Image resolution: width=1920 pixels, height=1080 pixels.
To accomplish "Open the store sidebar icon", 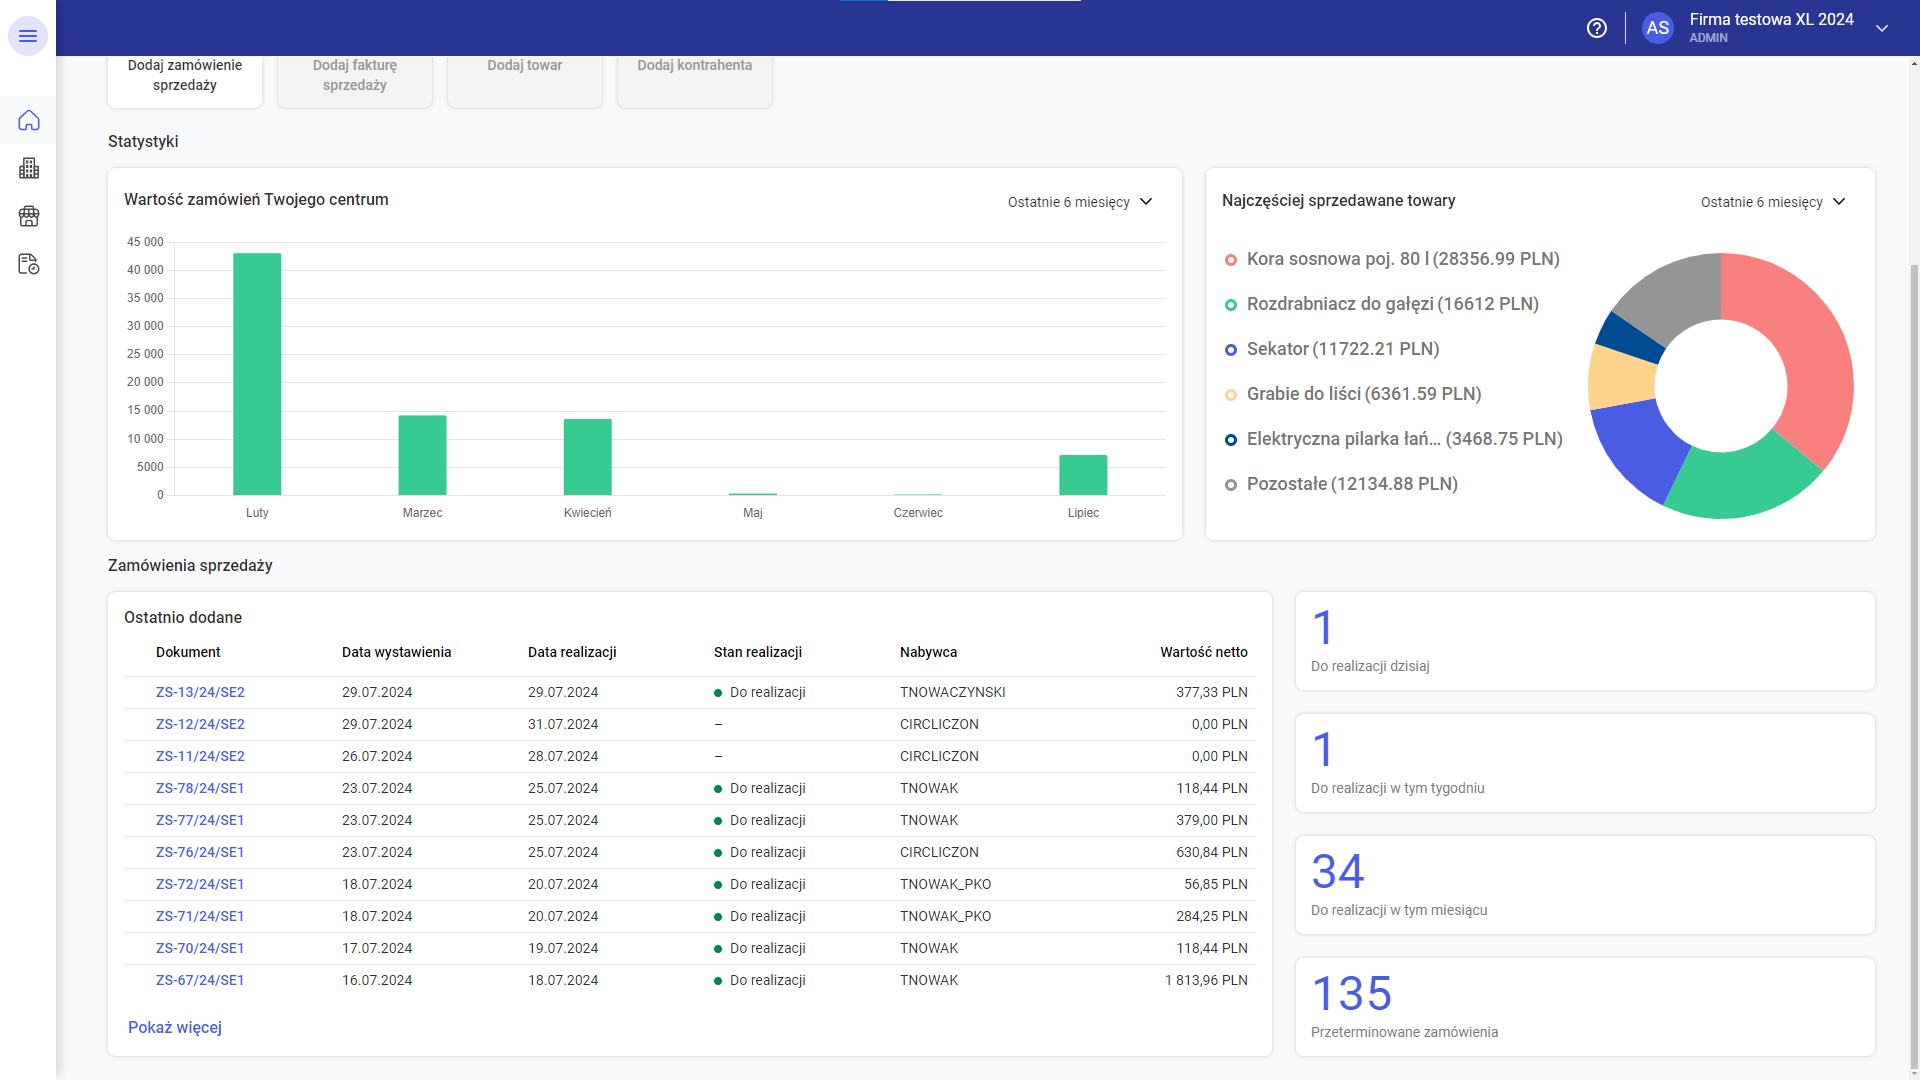I will pos(28,216).
